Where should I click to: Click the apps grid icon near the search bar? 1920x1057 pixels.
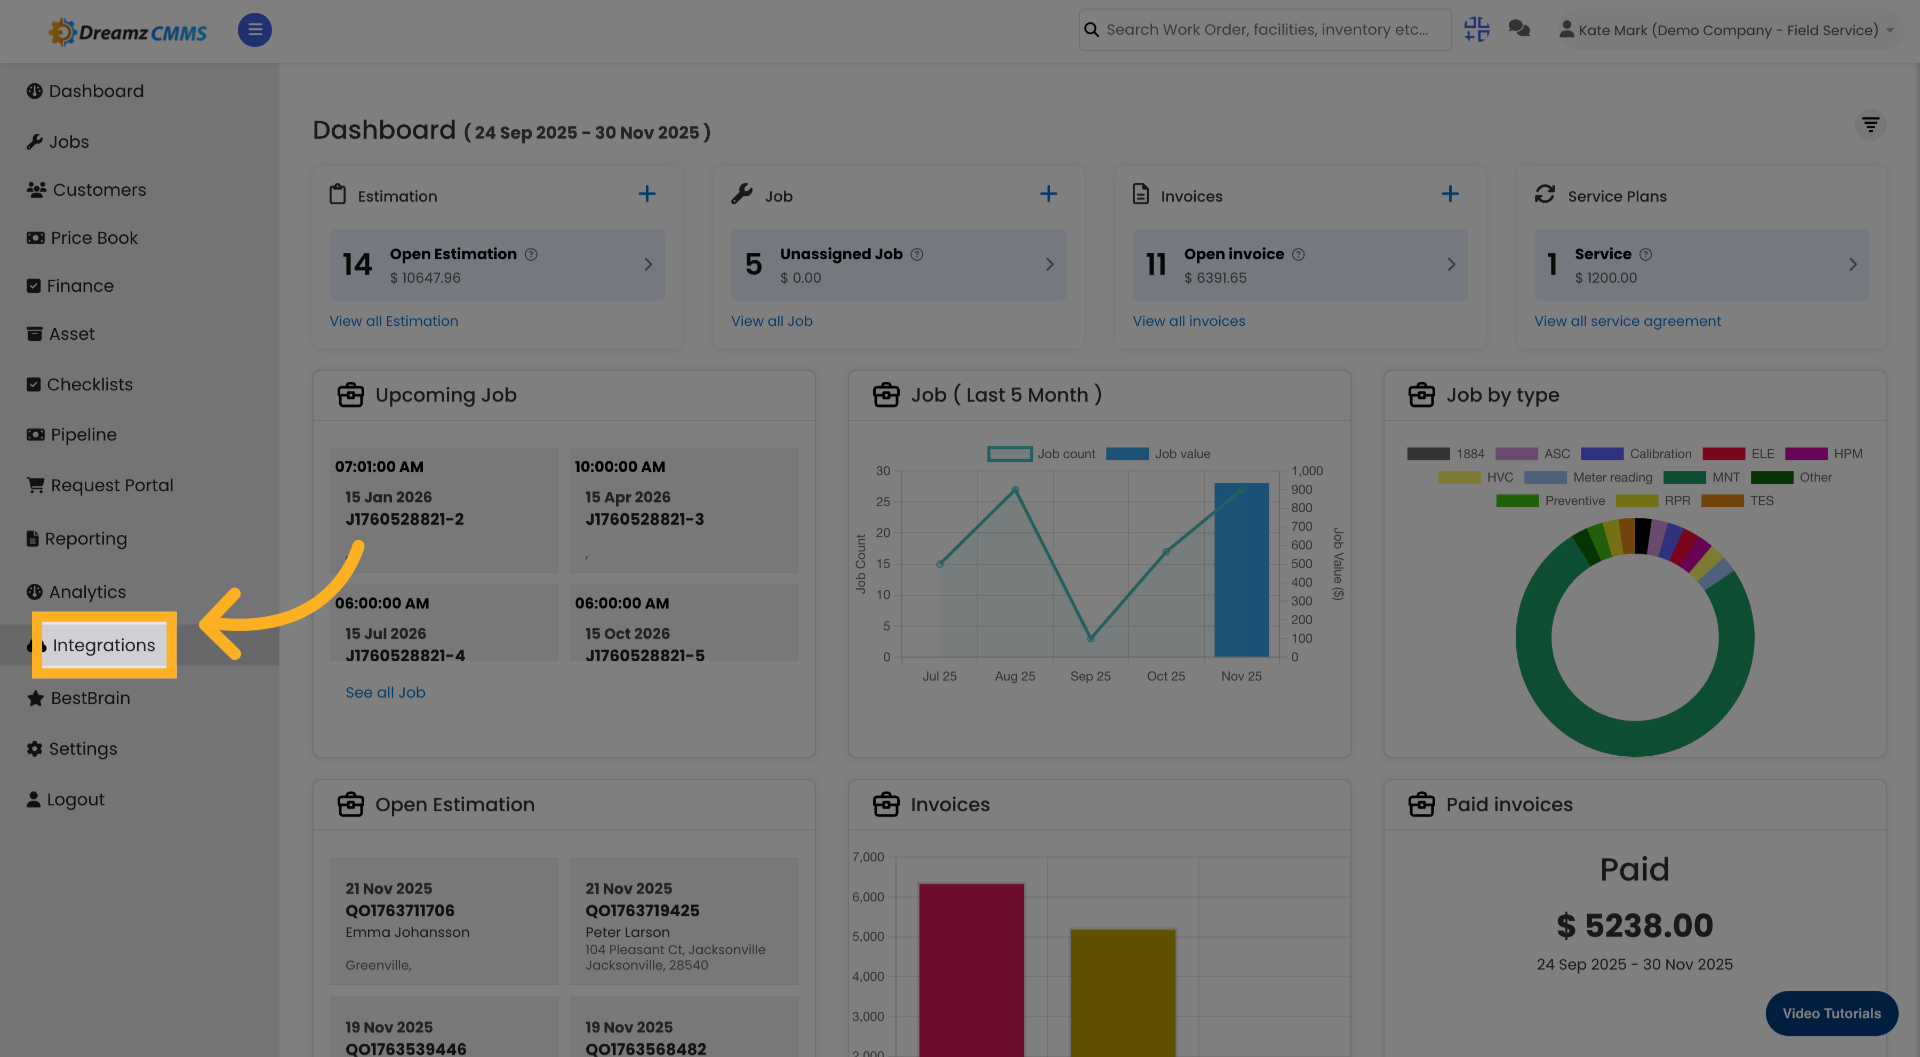[x=1476, y=29]
